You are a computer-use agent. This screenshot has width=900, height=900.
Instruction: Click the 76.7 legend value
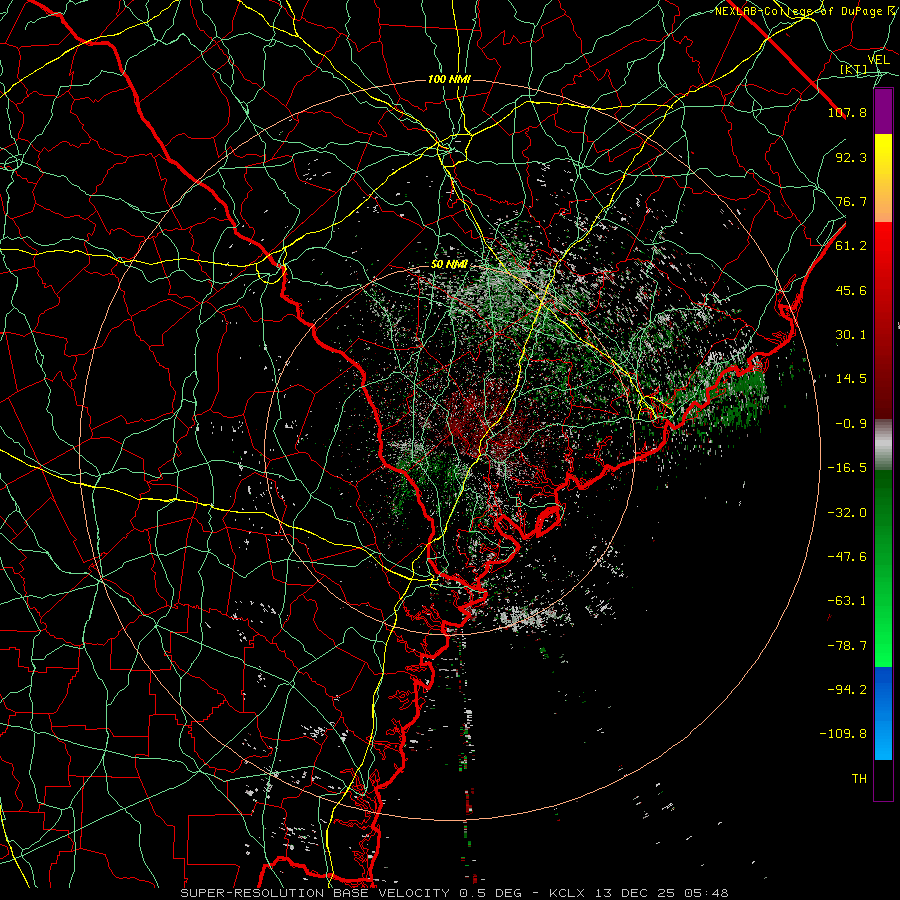851,201
